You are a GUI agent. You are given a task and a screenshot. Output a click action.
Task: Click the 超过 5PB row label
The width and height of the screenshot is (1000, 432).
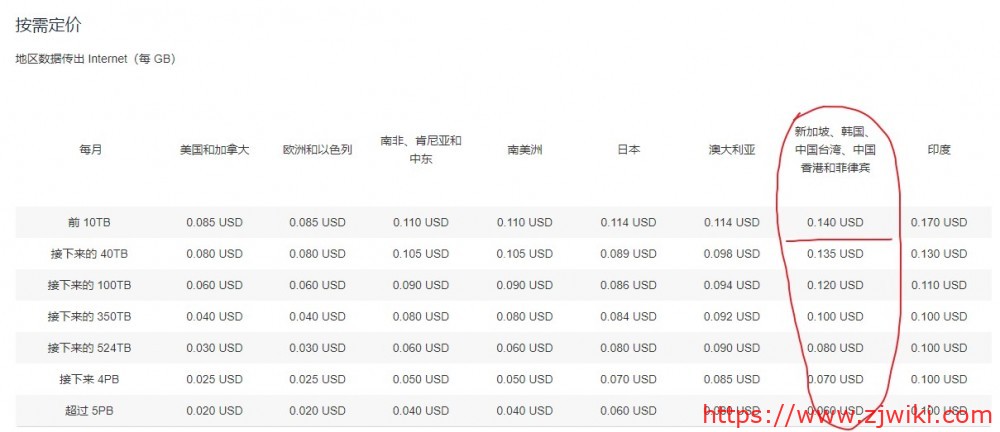91,411
